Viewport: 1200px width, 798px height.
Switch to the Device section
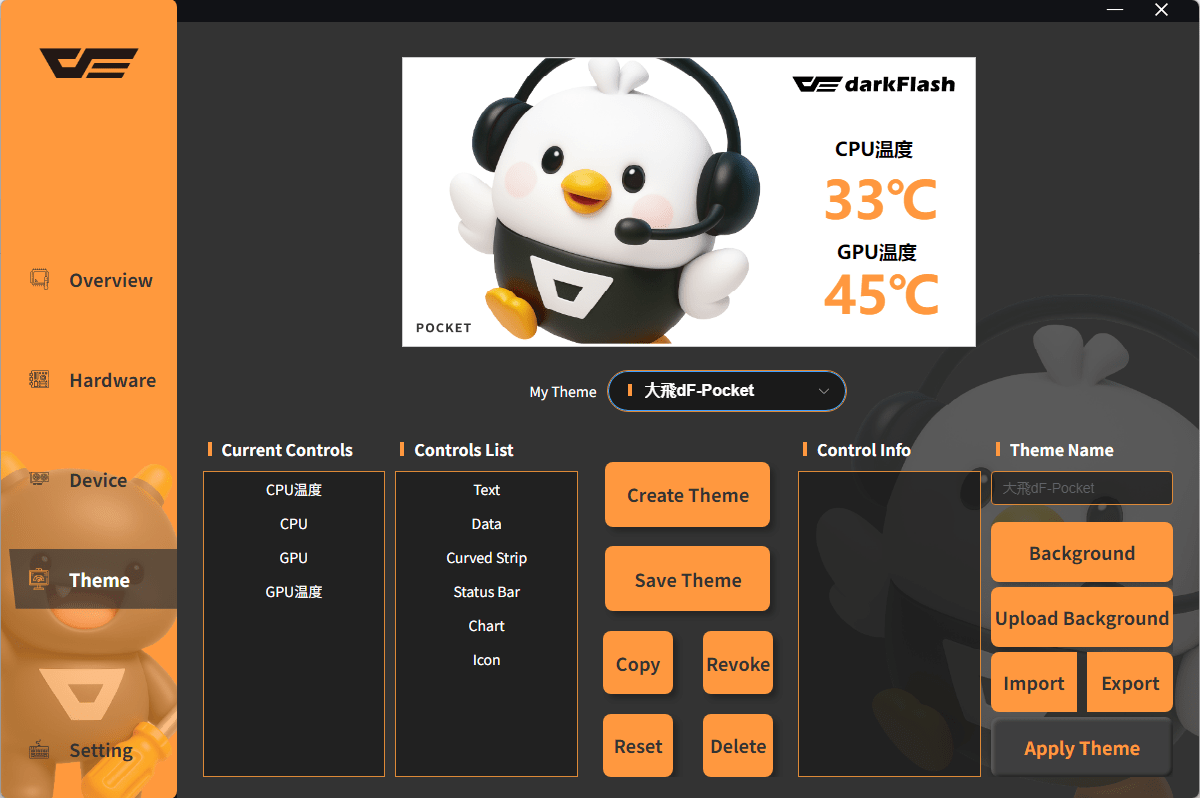click(88, 480)
